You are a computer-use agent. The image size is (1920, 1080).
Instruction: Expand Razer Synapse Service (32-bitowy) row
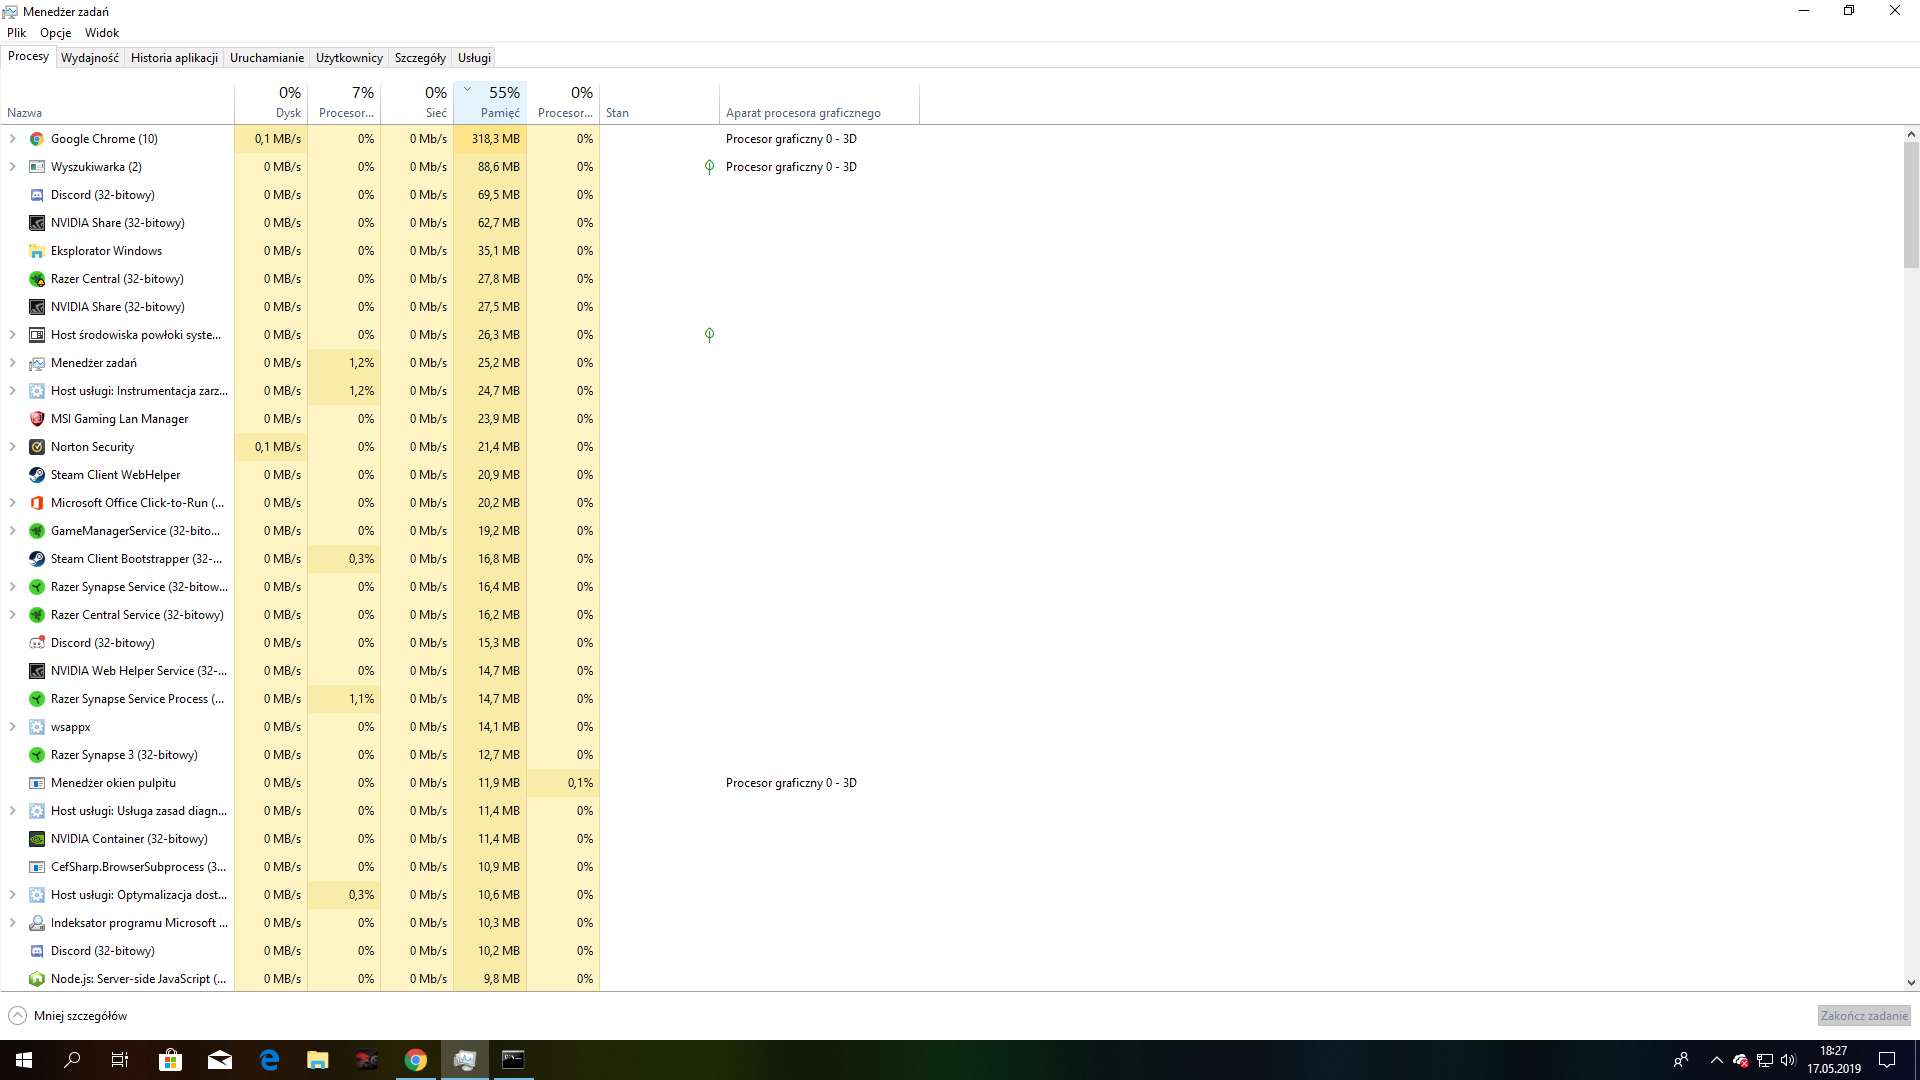(12, 587)
